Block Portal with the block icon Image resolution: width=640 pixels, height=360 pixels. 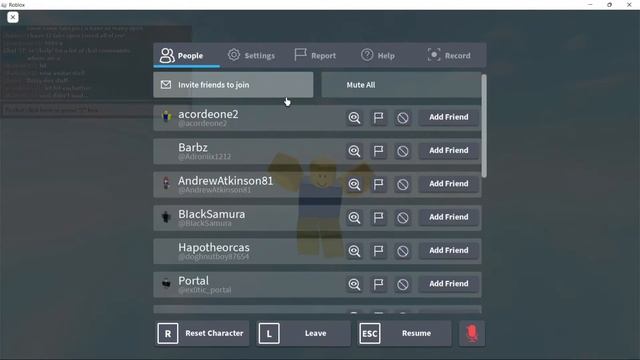click(x=402, y=284)
